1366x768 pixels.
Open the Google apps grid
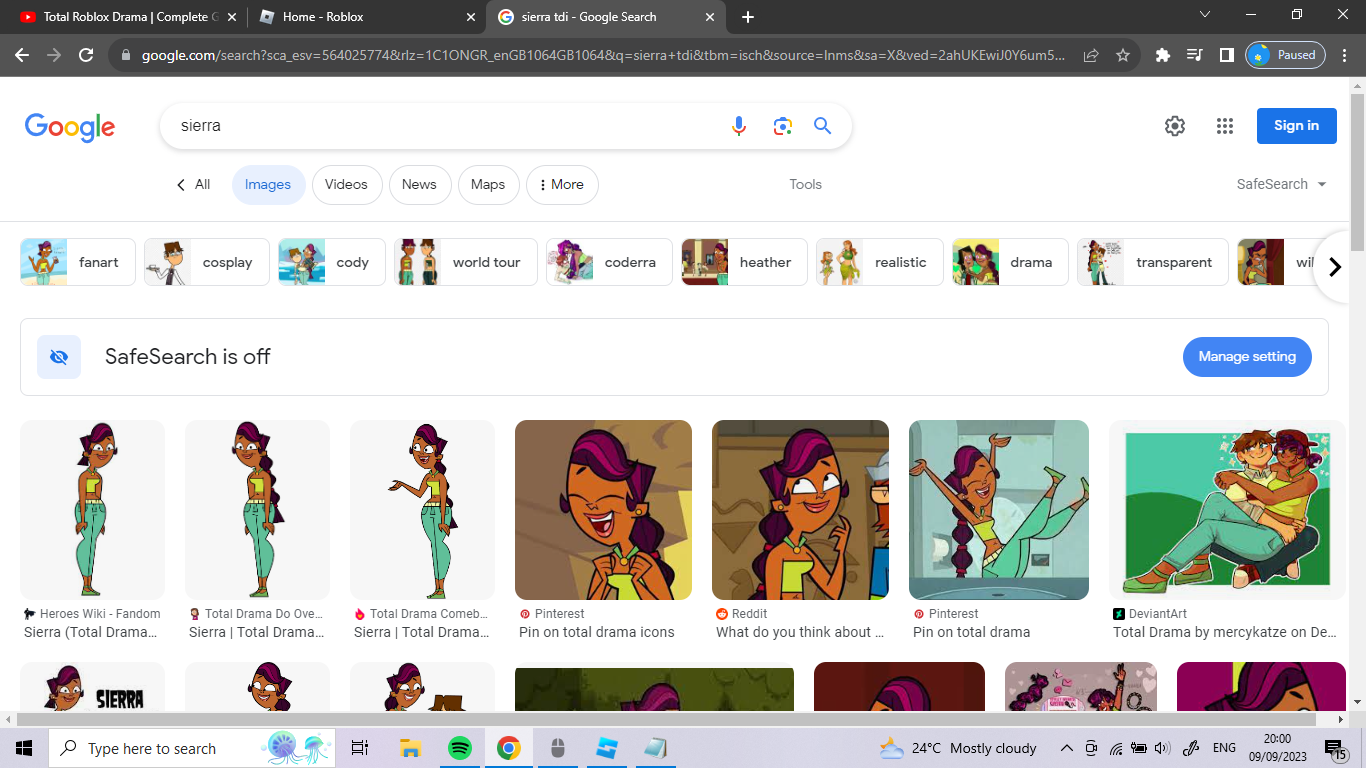[1225, 126]
